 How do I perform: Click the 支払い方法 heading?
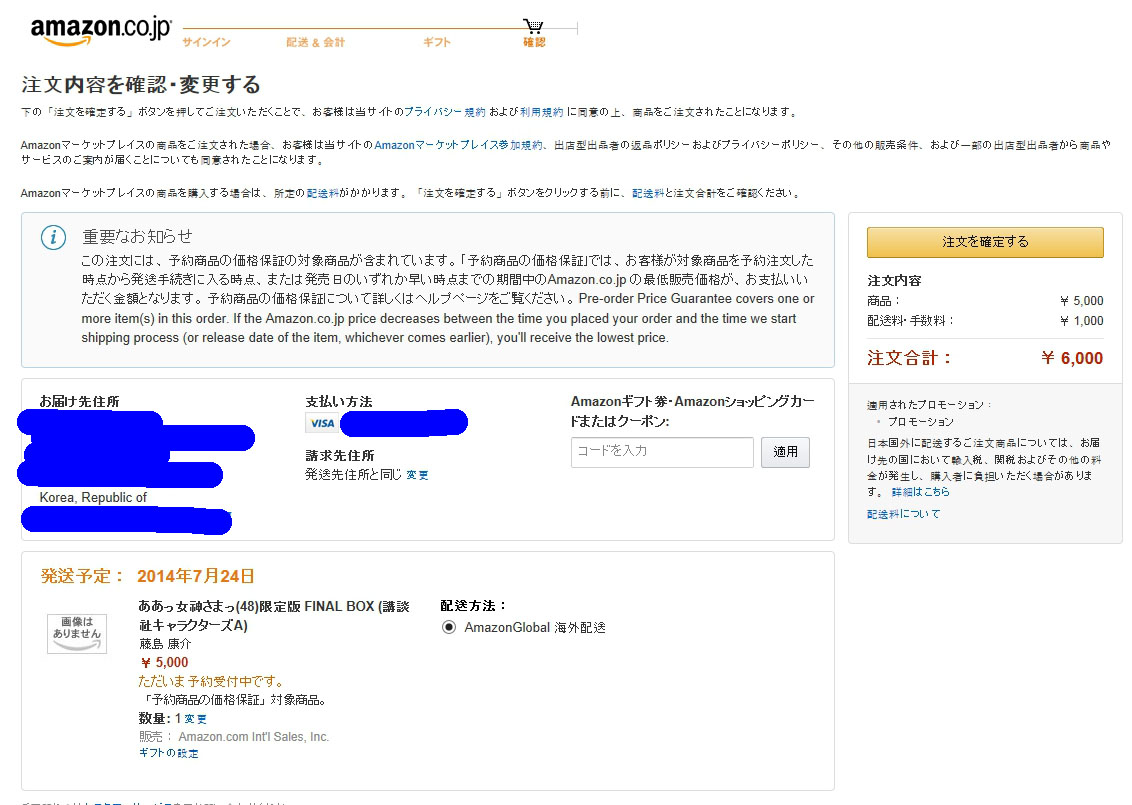pos(339,401)
